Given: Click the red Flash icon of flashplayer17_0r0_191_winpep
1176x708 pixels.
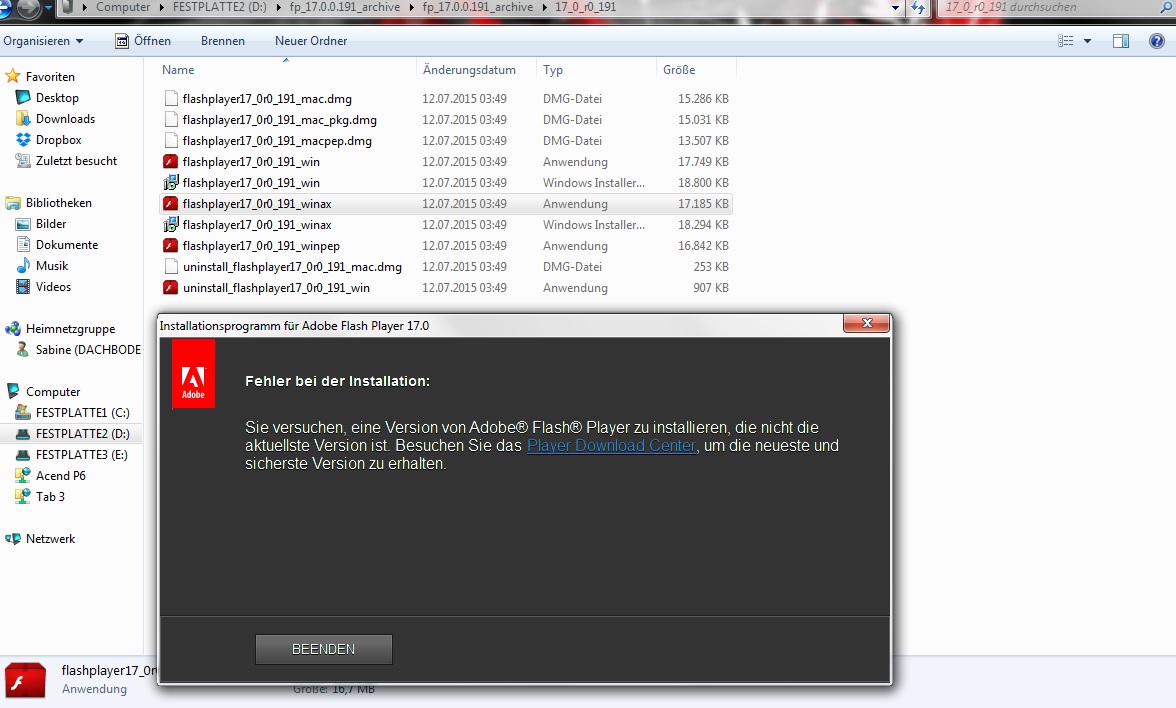Looking at the screenshot, I should pyautogui.click(x=171, y=245).
